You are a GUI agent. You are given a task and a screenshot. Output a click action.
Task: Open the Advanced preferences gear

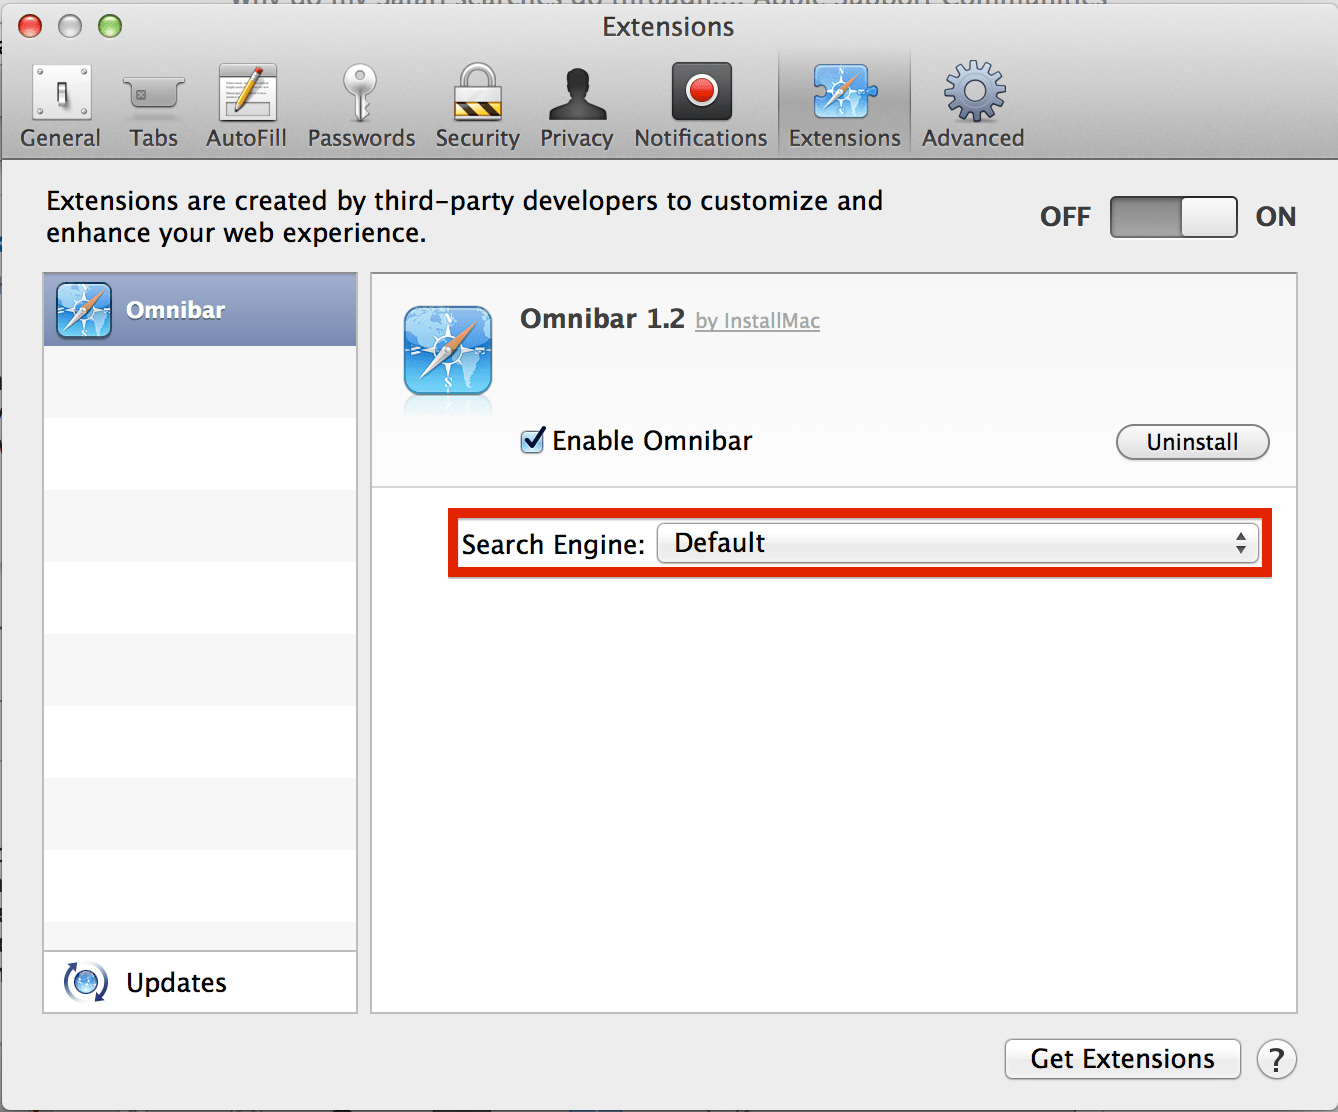pos(973,106)
